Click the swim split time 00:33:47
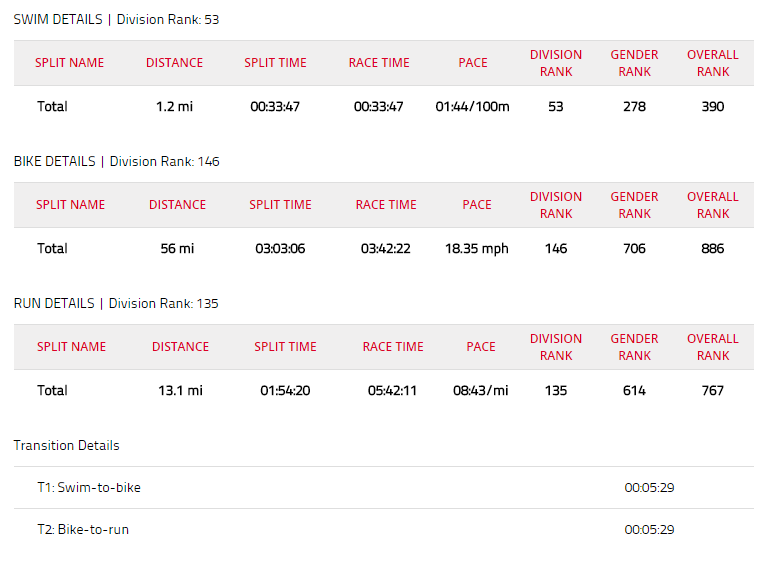The height and width of the screenshot is (576, 766). [x=275, y=106]
